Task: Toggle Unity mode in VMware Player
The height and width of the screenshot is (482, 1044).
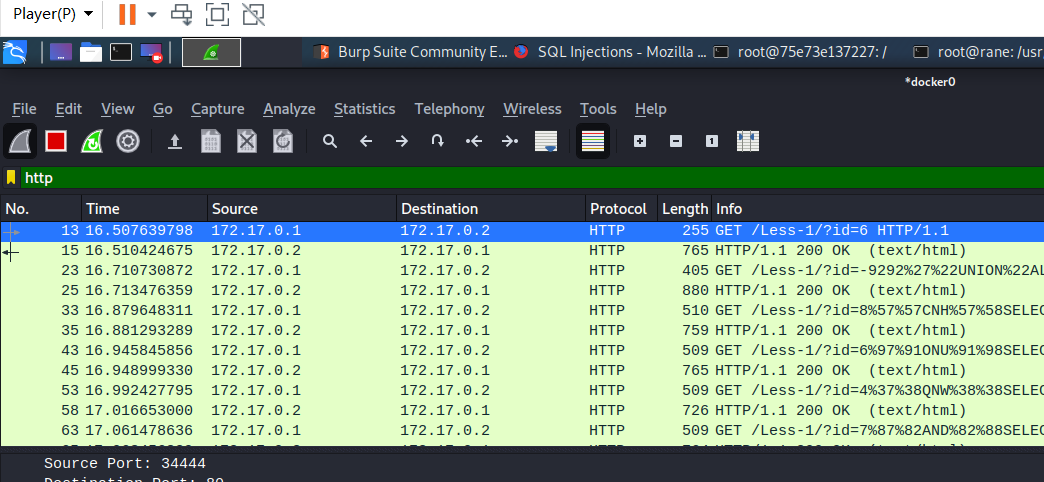Action: point(253,14)
